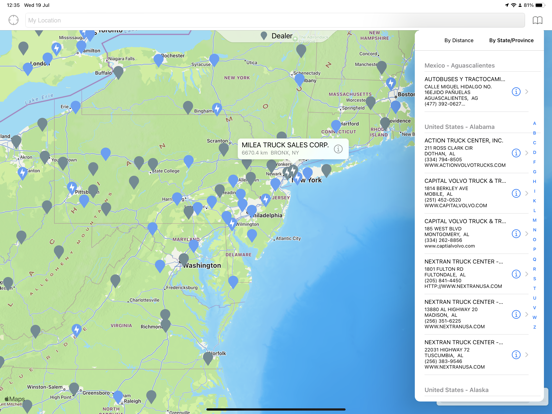Switch to the By State/Province tab
This screenshot has width=552, height=414.
511,40
